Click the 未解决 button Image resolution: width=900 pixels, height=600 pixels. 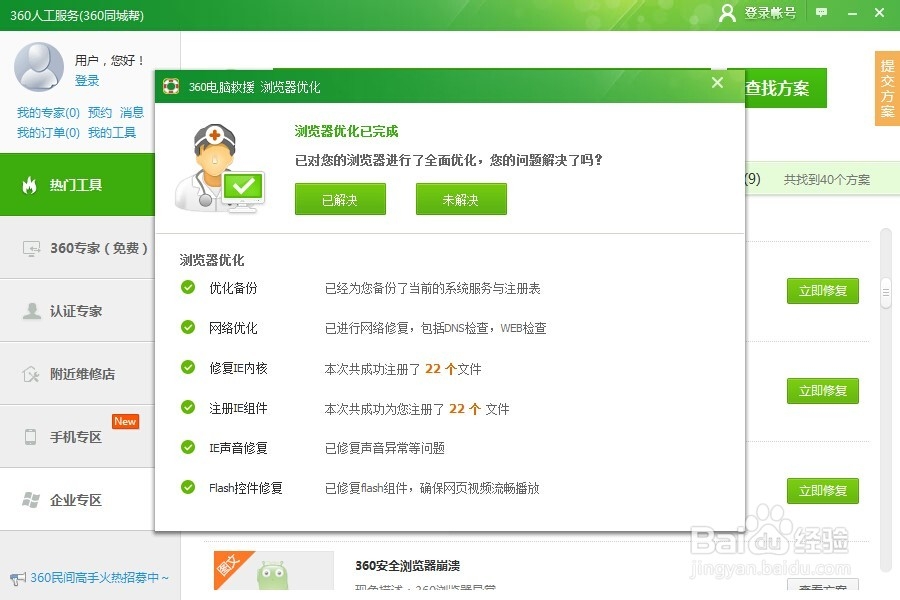[461, 199]
